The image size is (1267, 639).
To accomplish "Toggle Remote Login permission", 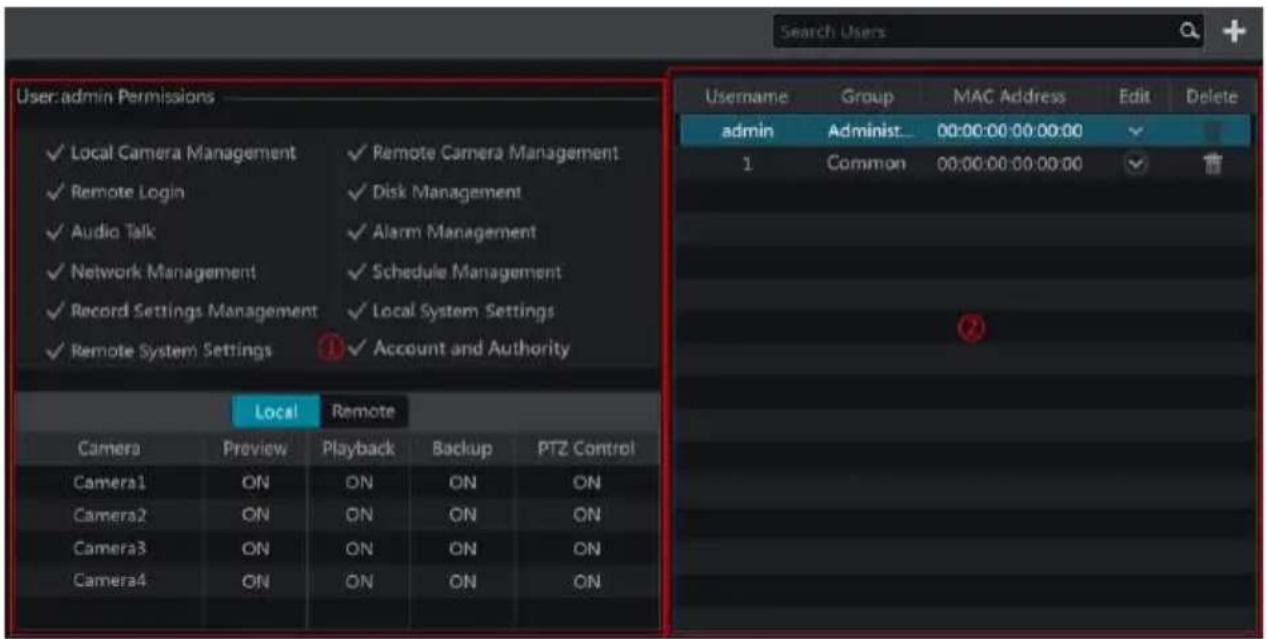I will [x=116, y=192].
